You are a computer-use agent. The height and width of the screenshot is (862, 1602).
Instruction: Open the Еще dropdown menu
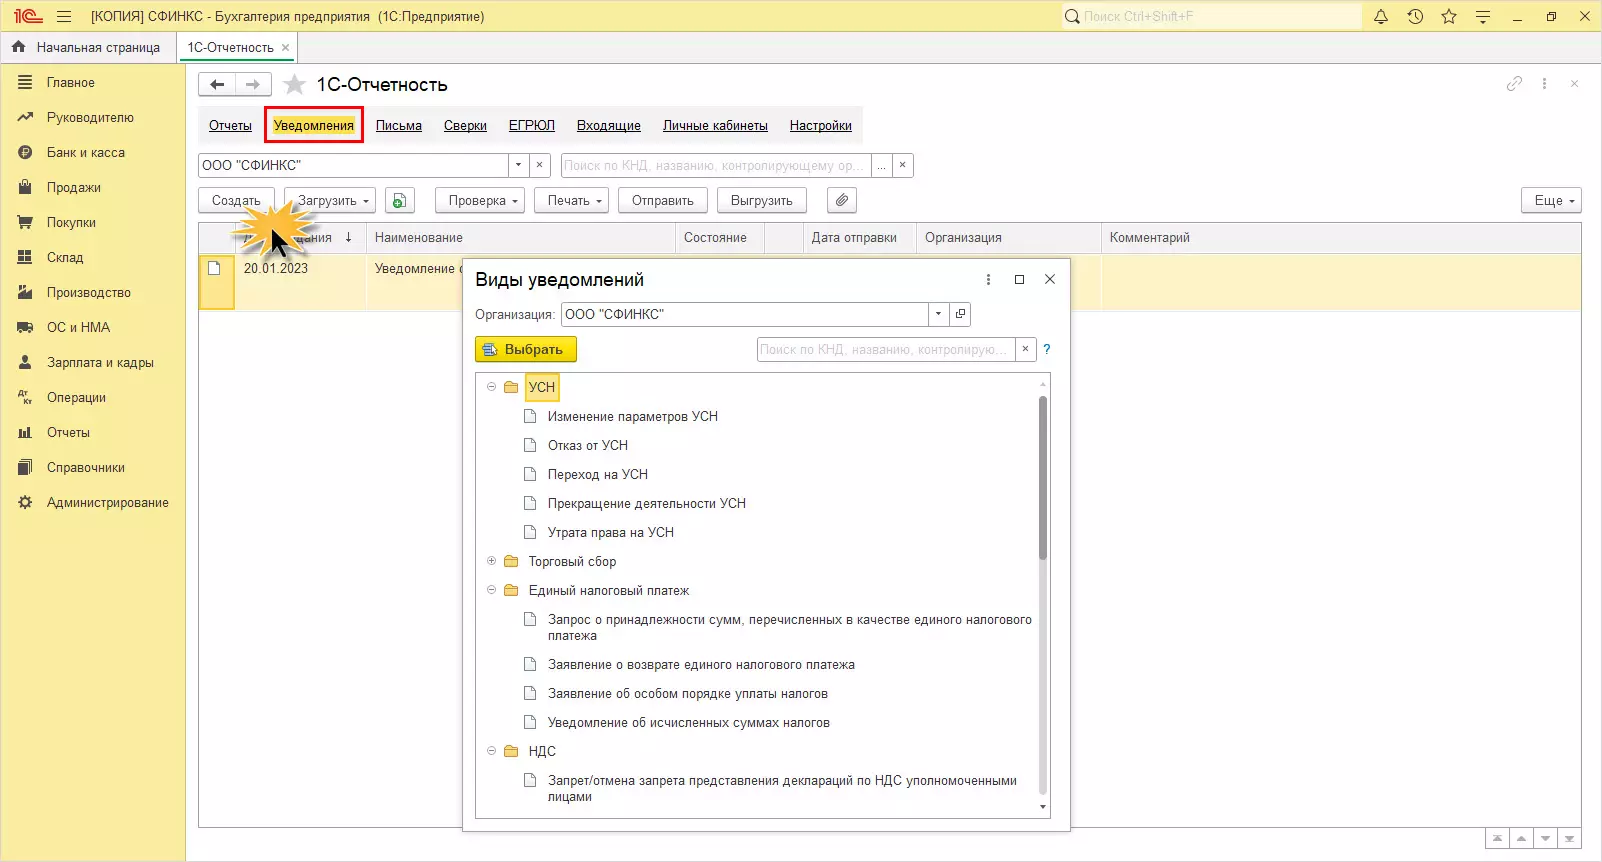[1551, 201]
